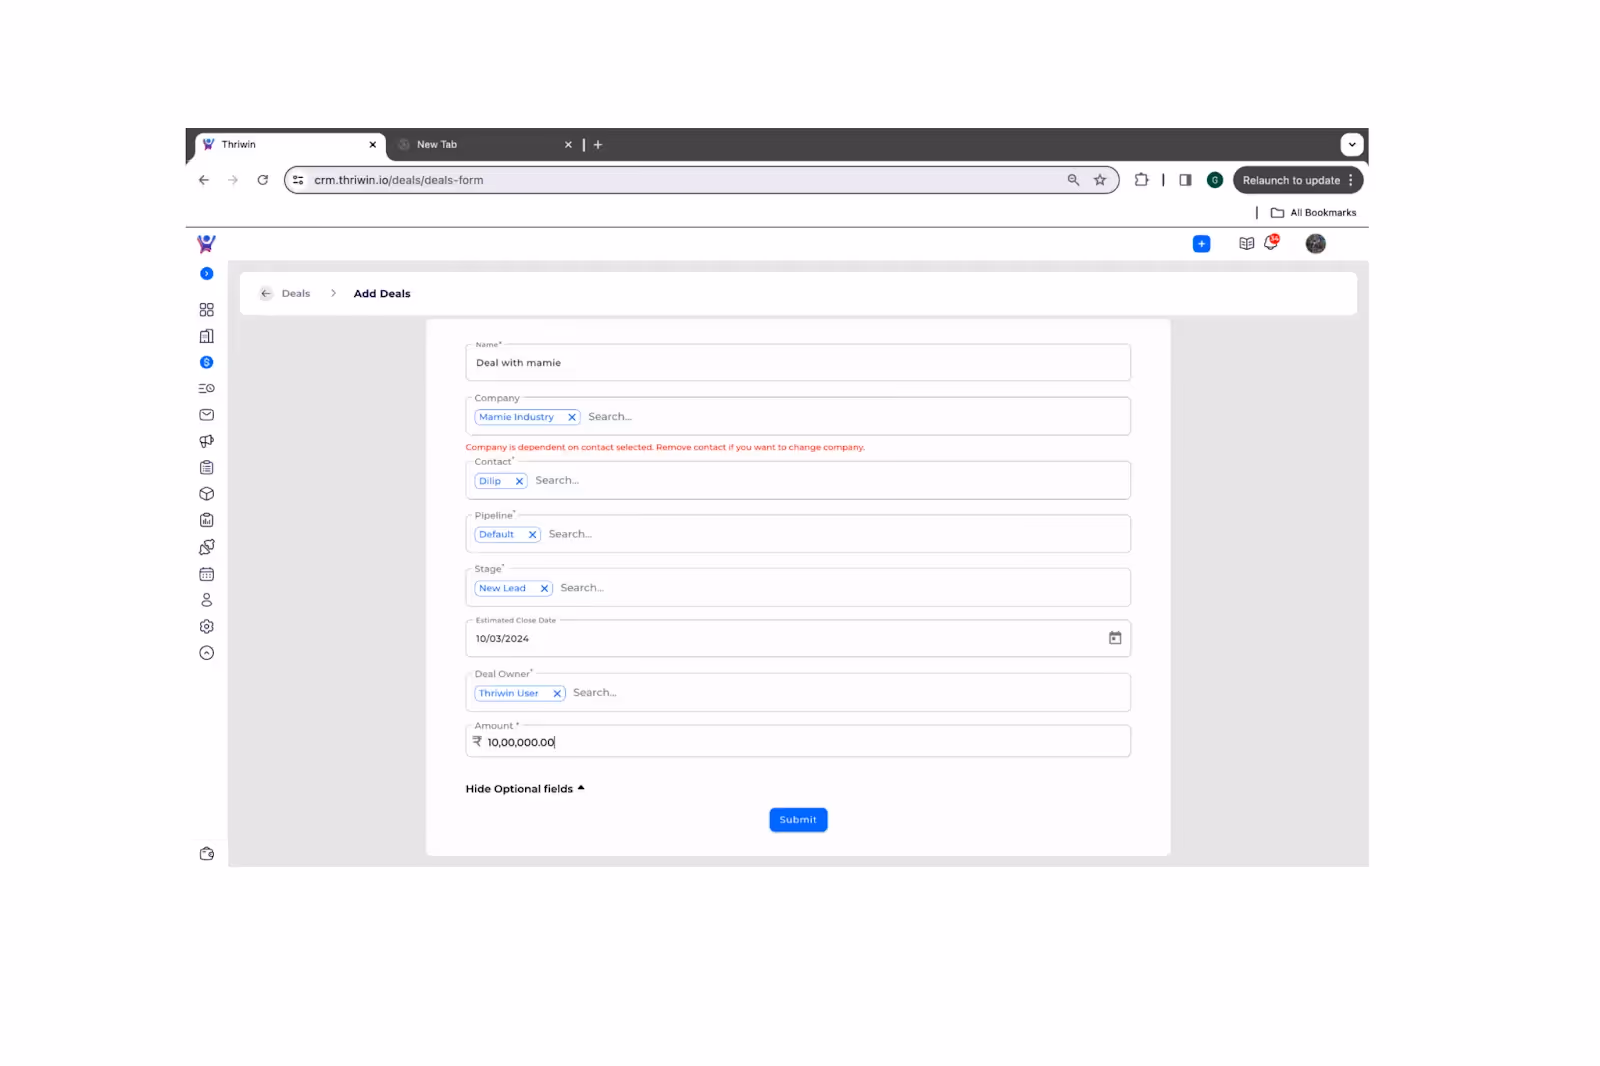Submit the deal form
Viewport: 1600px width, 1066px height.
pyautogui.click(x=798, y=820)
